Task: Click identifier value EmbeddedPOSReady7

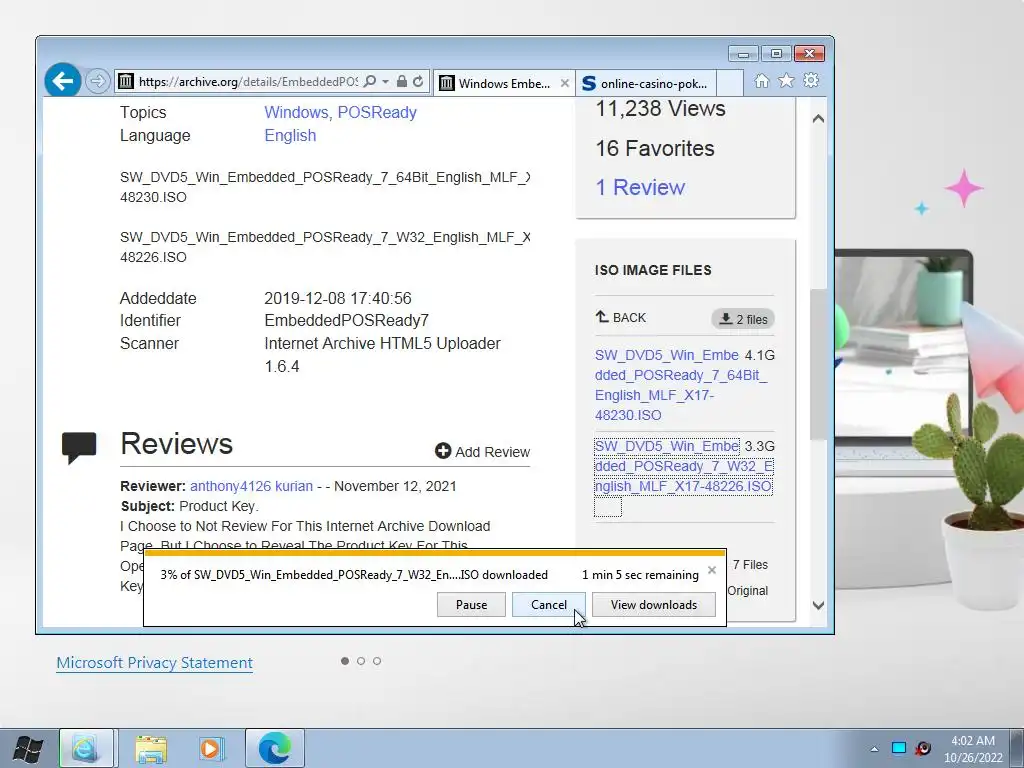Action: click(x=347, y=321)
